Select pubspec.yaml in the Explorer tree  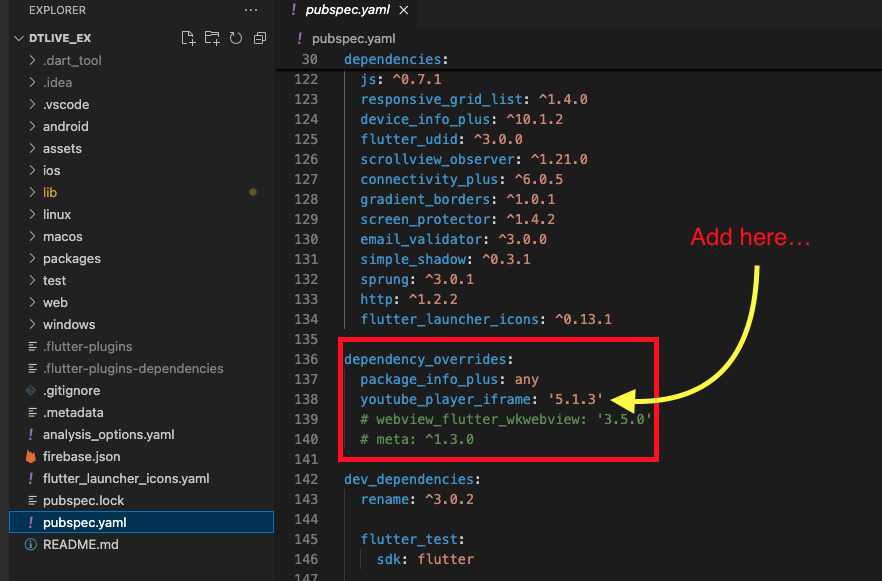pos(141,522)
